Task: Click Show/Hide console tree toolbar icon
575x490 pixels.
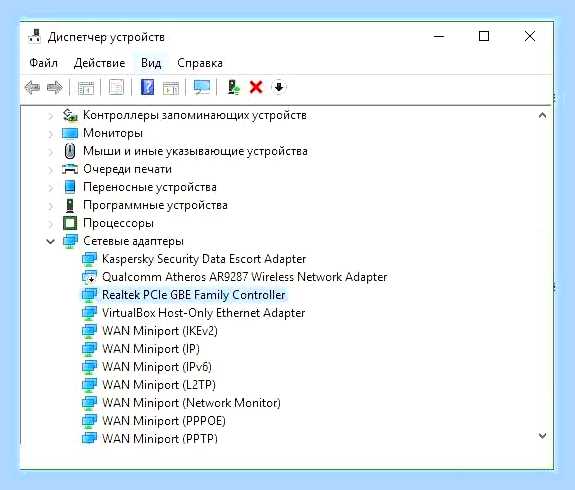Action: [x=86, y=88]
